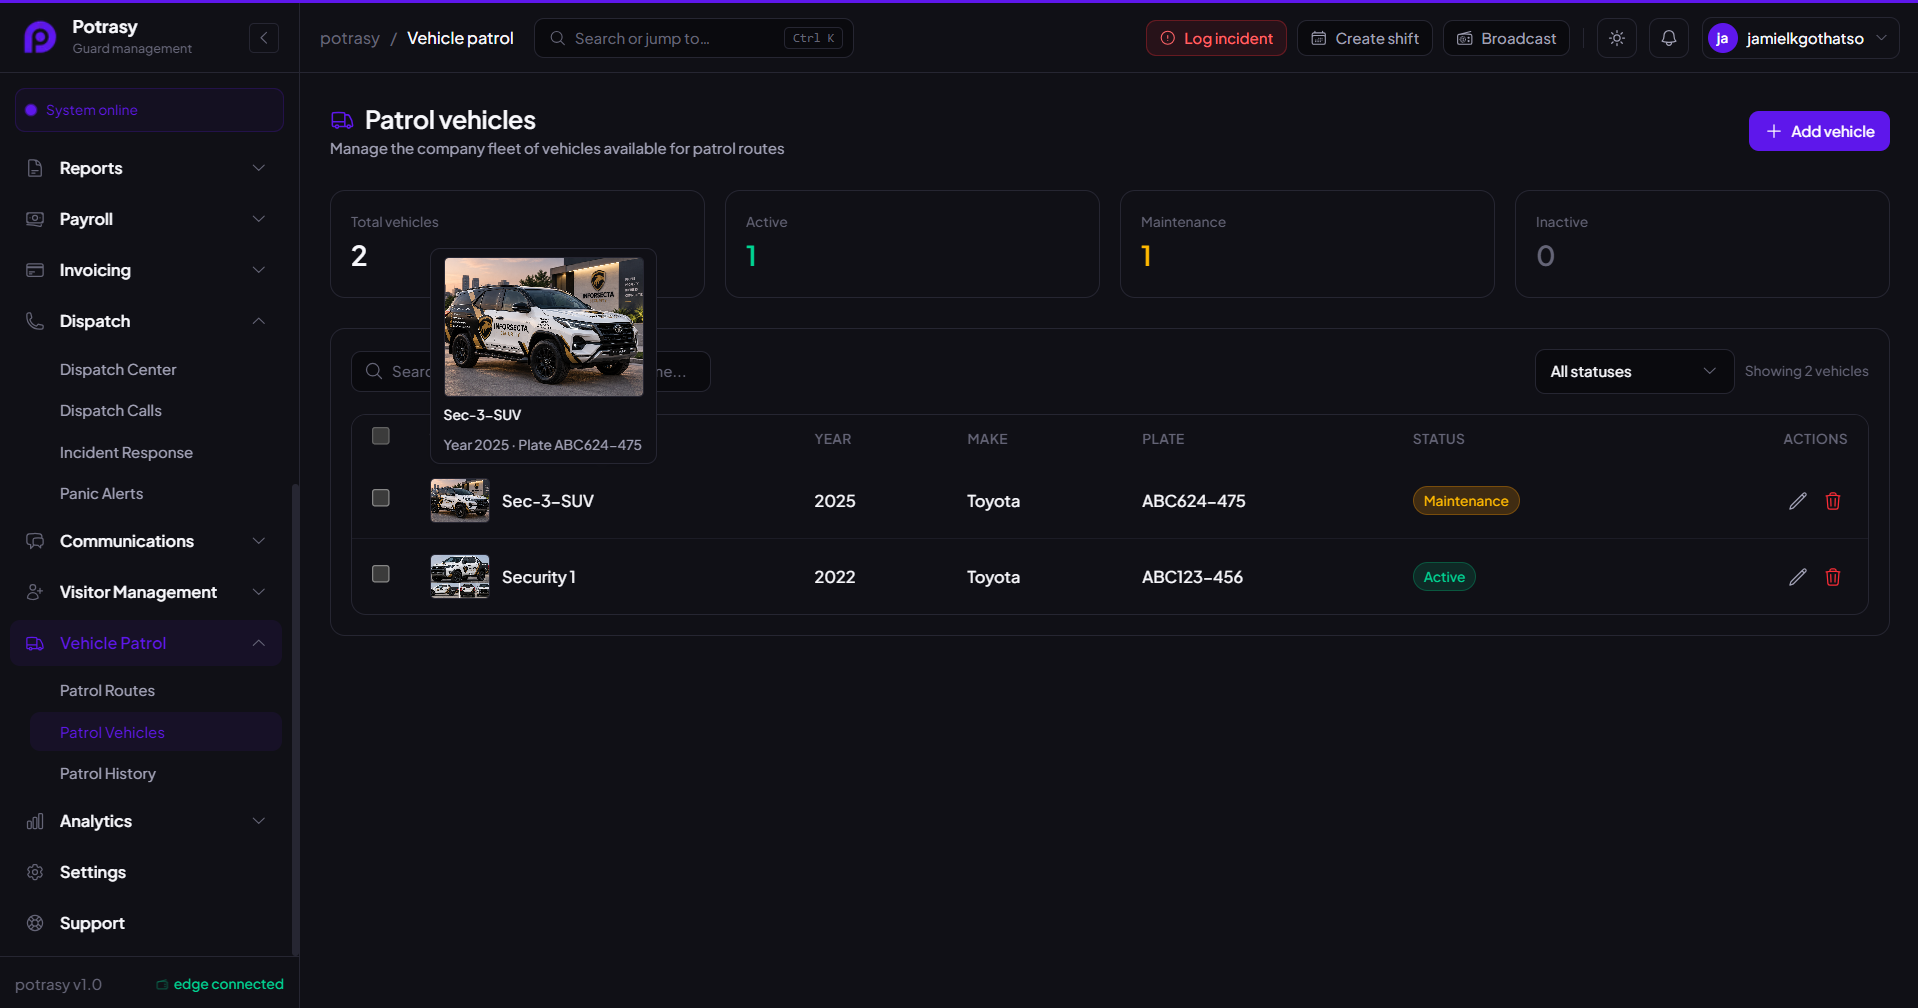Click the Maintenance status badge
1918x1008 pixels.
(x=1466, y=501)
